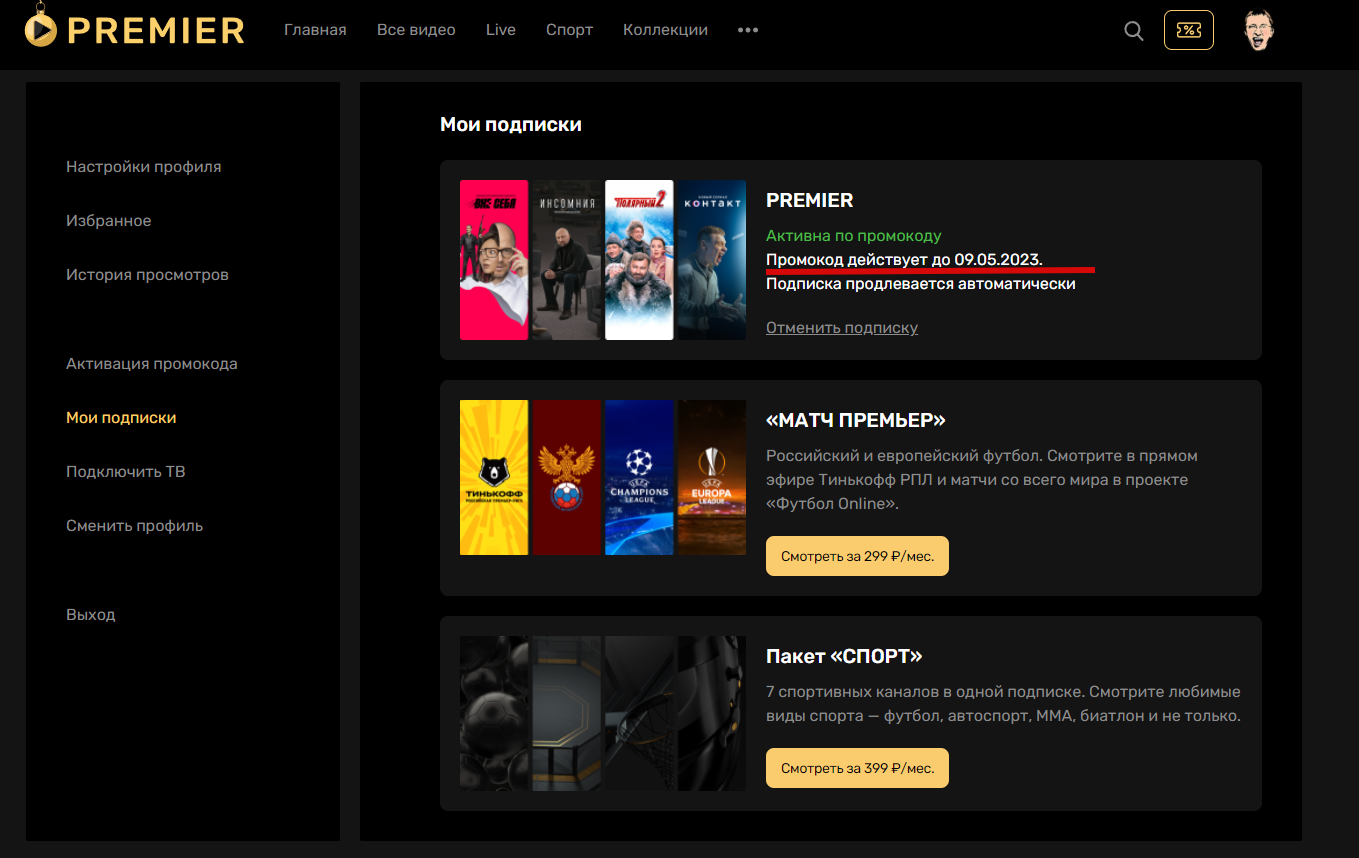Open the Тинькофф РПЛ yellow thumbnail

point(494,478)
